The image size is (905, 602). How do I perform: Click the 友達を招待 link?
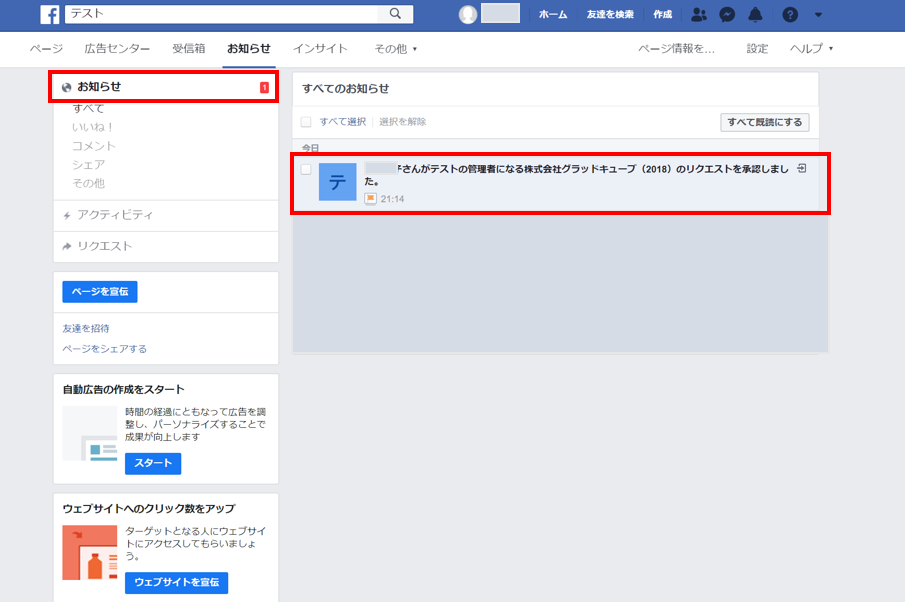coord(86,328)
